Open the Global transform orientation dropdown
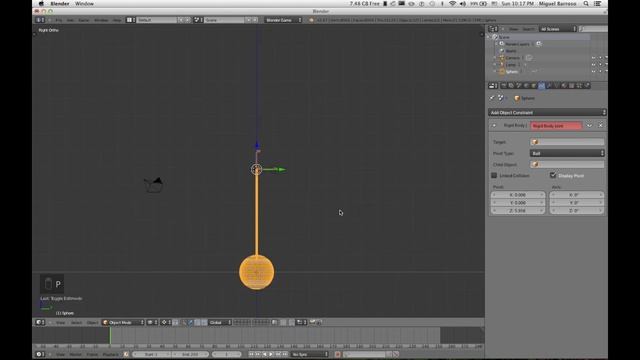 [x=220, y=322]
